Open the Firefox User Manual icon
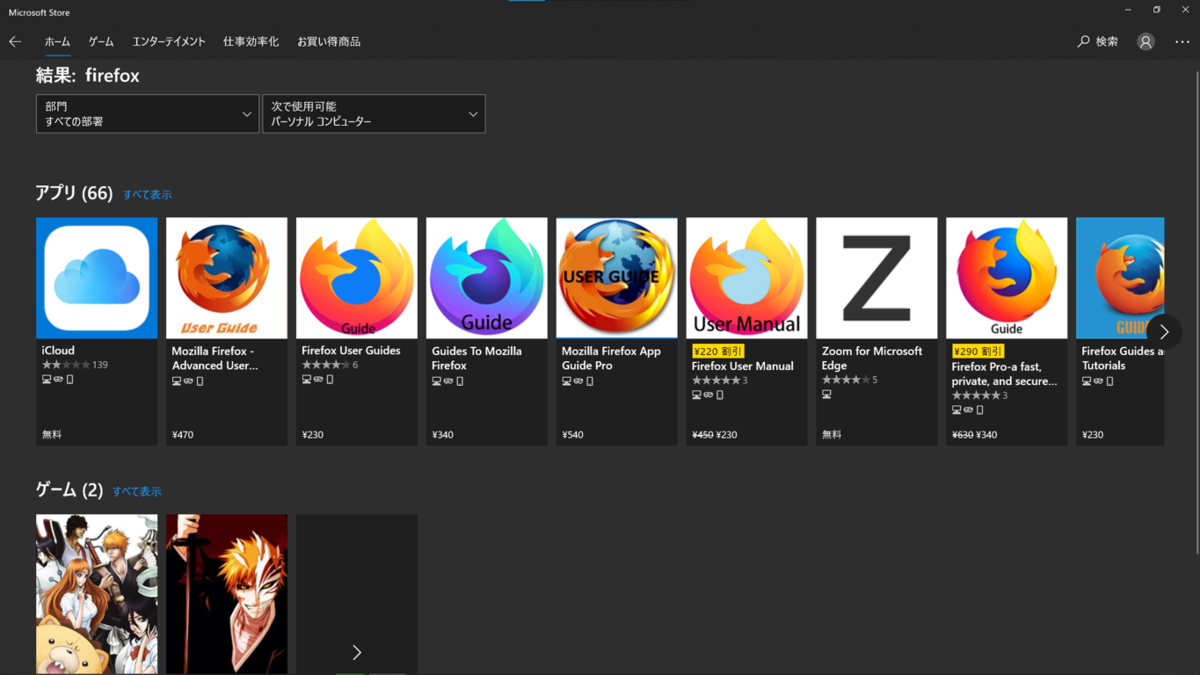 (746, 278)
